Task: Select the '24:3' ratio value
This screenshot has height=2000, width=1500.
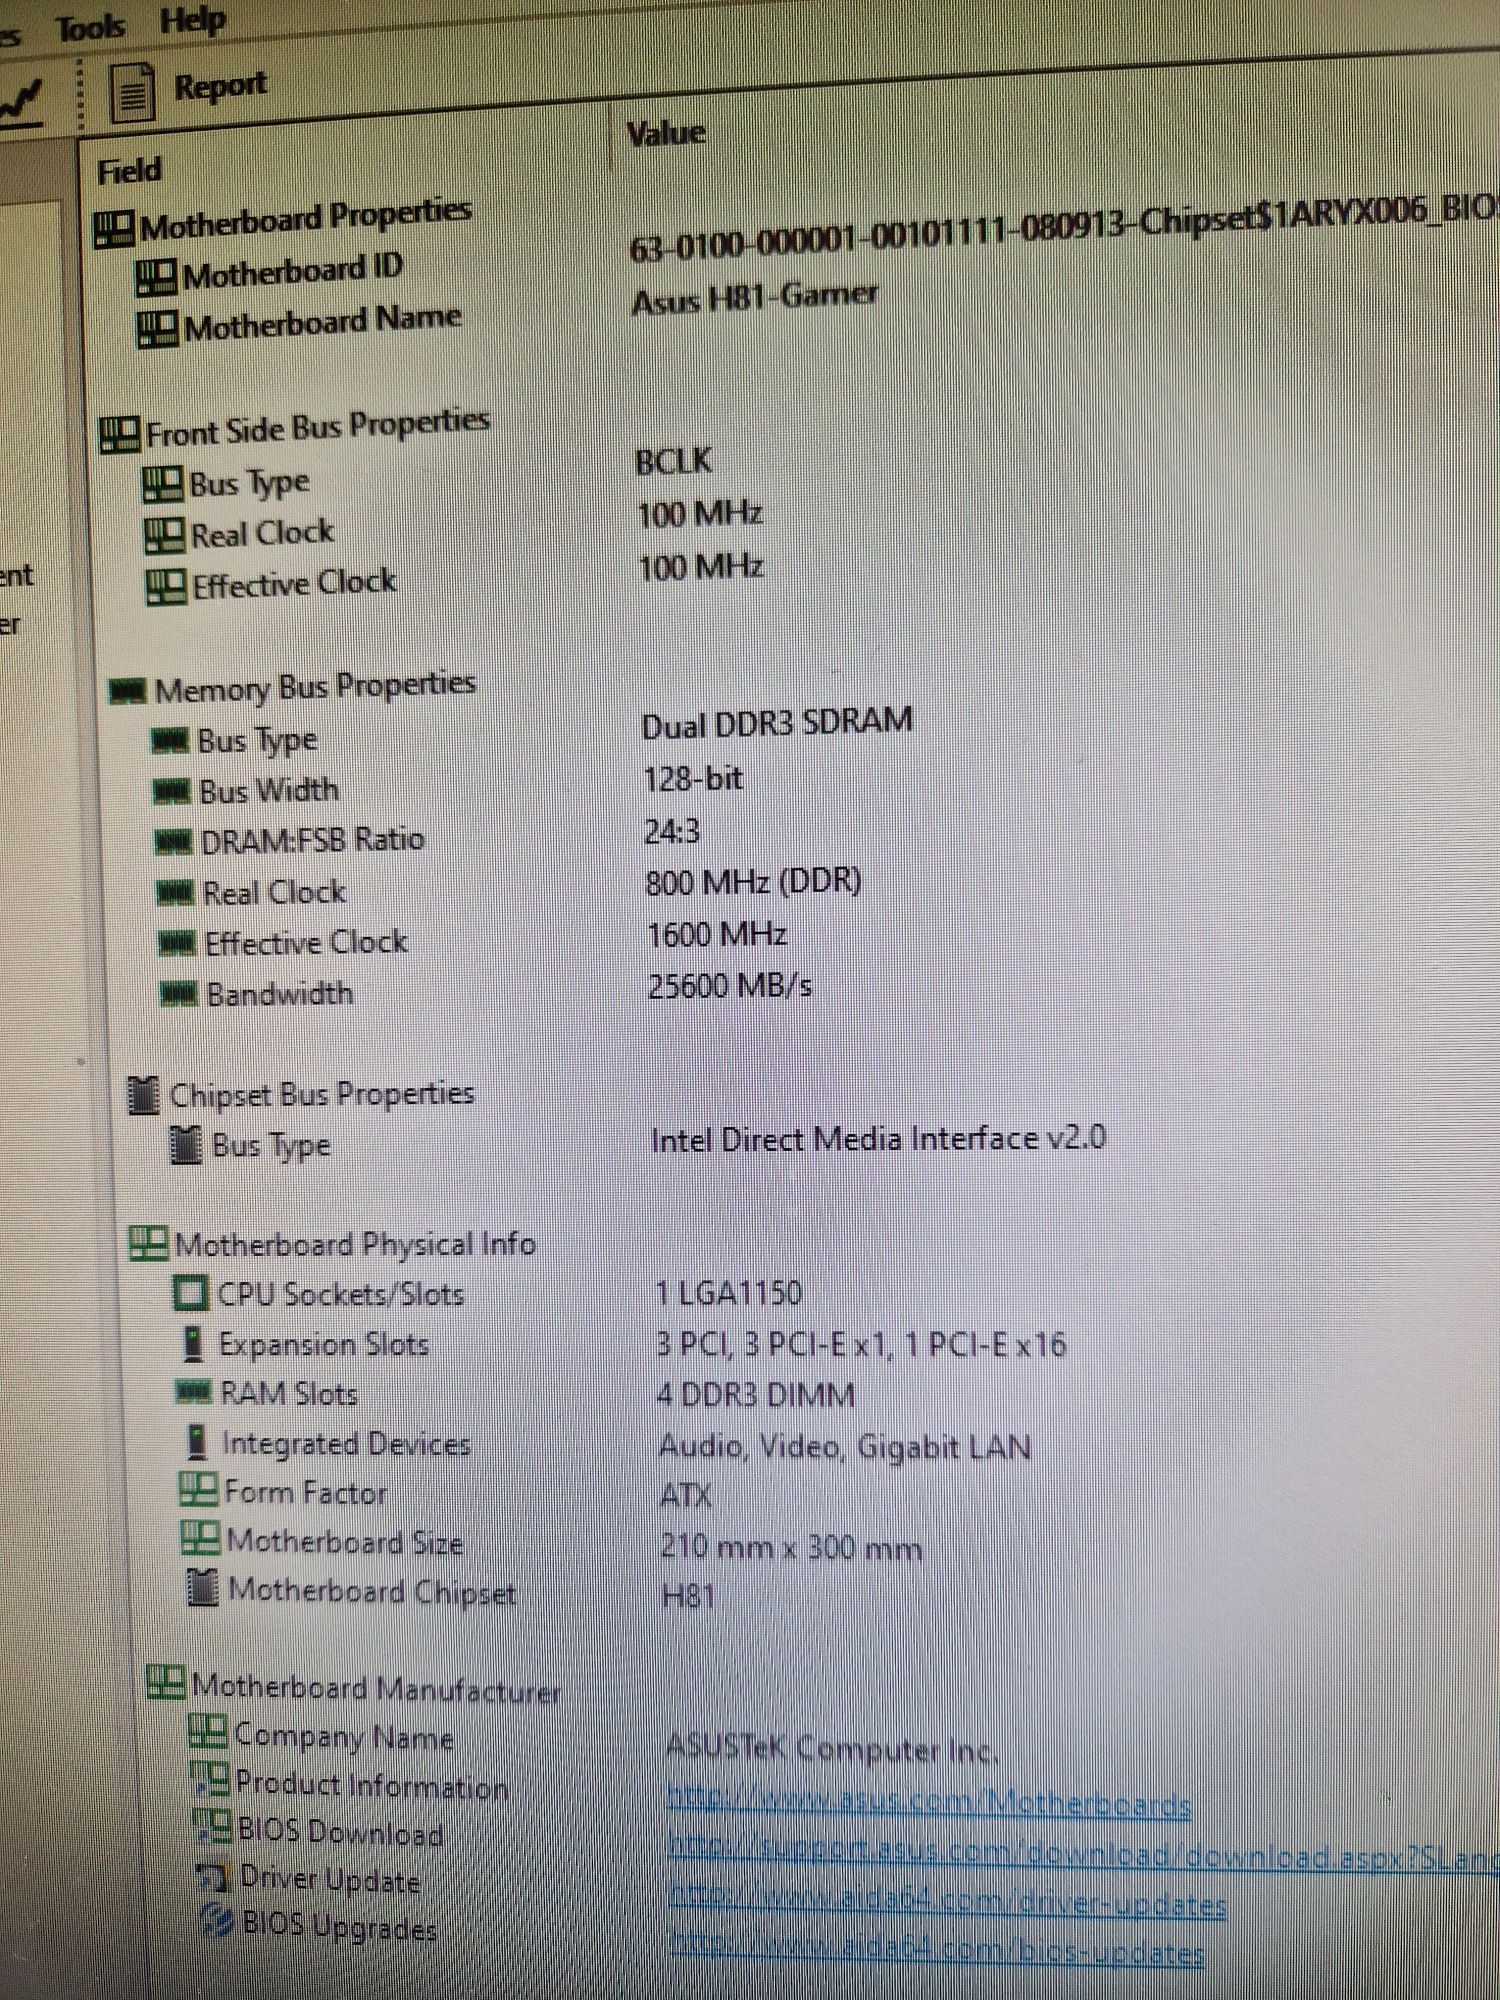Action: click(x=672, y=832)
